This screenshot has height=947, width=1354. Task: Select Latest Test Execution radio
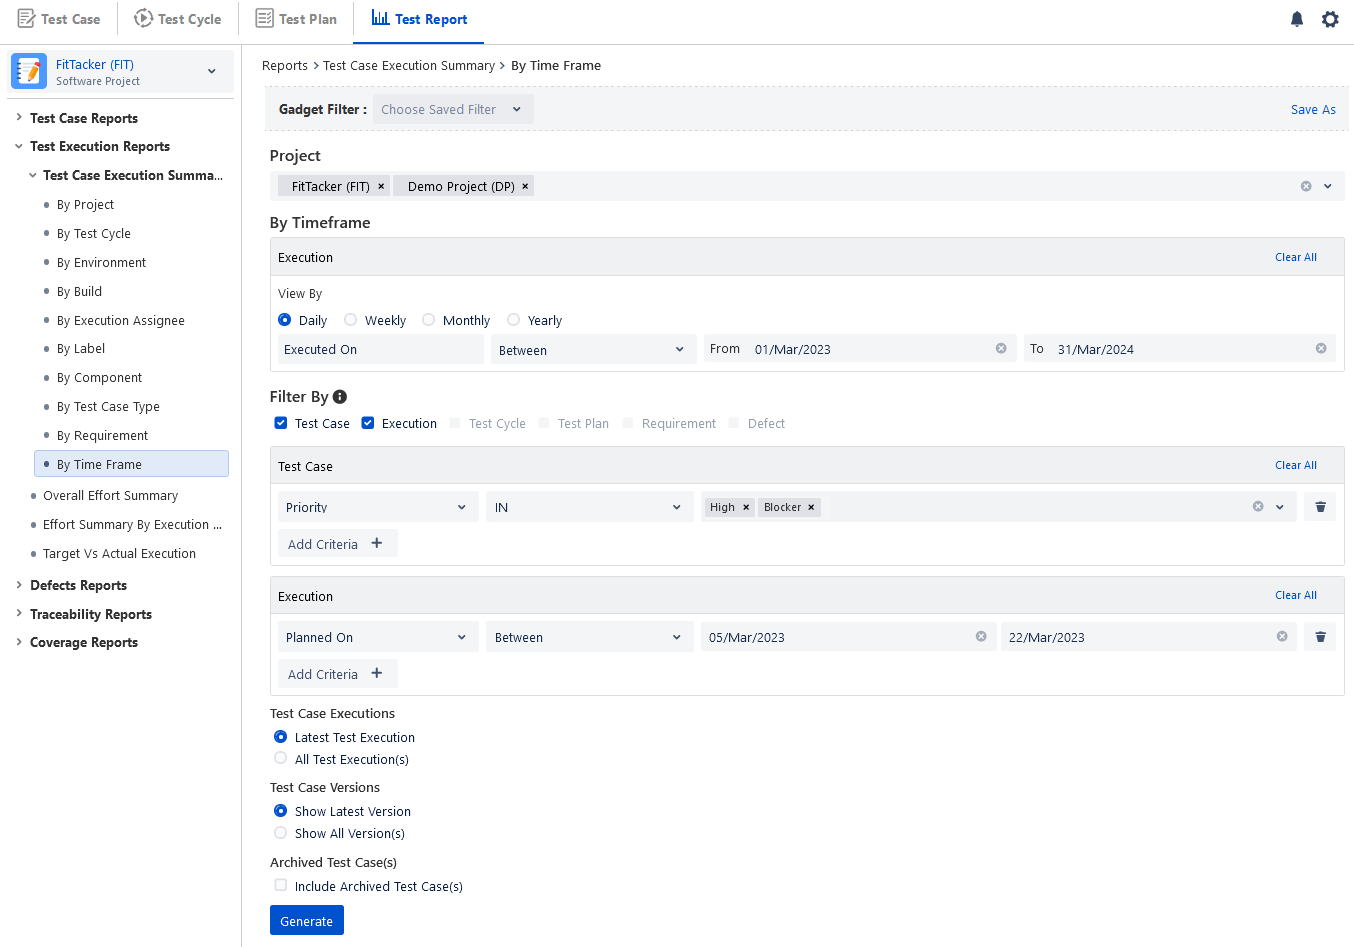pos(281,737)
